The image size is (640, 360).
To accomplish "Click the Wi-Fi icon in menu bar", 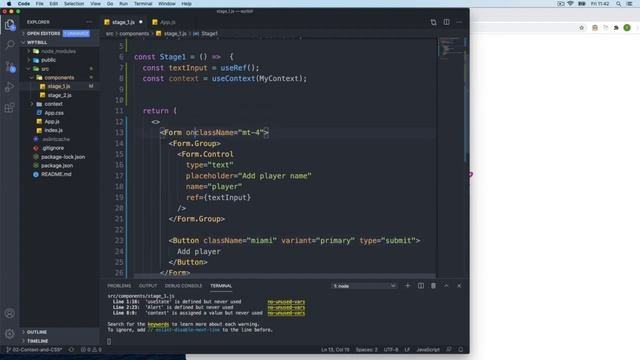I will point(570,4).
